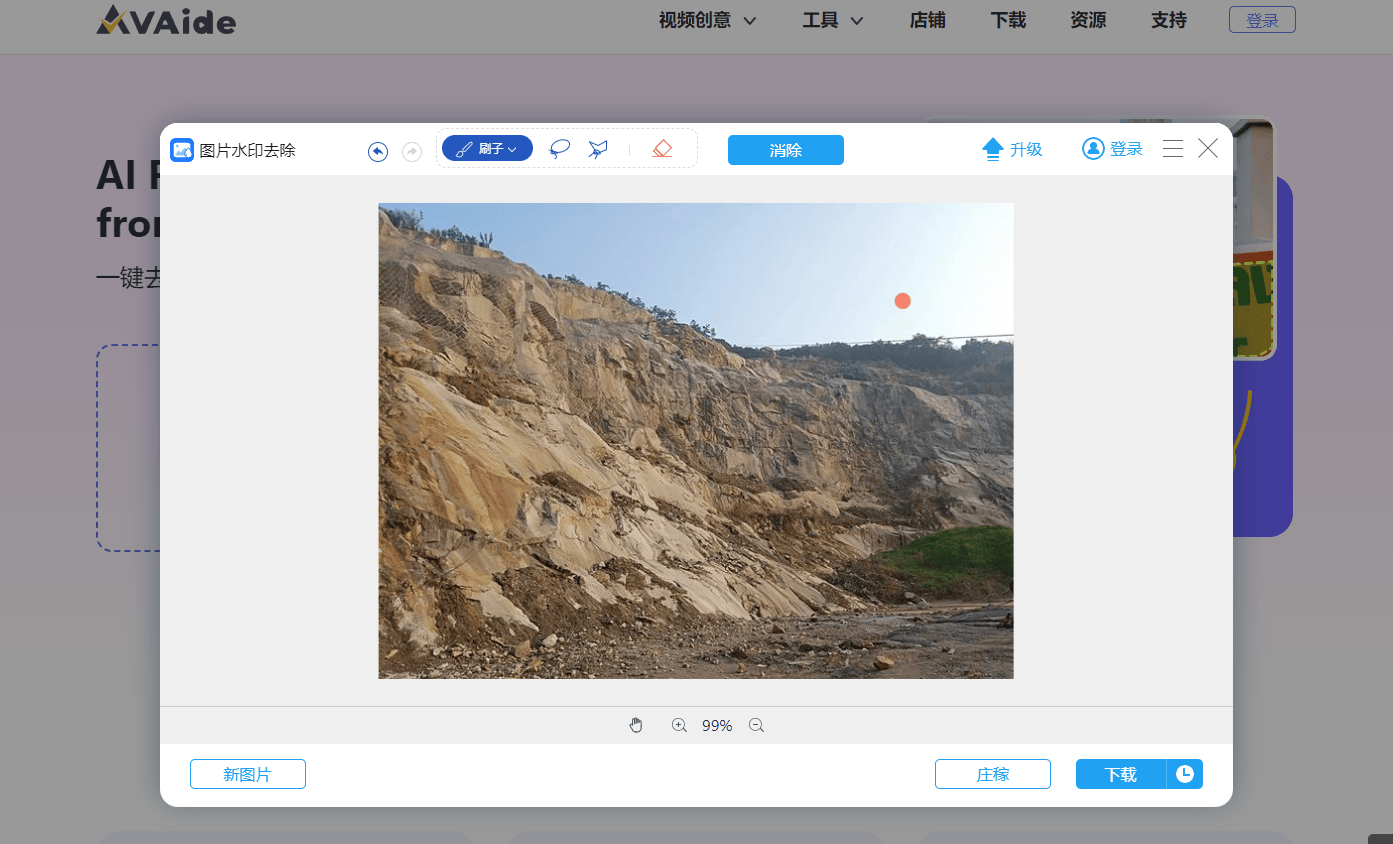Screen dimensions: 1393x844
Task: Activate the eraser tool
Action: point(661,148)
